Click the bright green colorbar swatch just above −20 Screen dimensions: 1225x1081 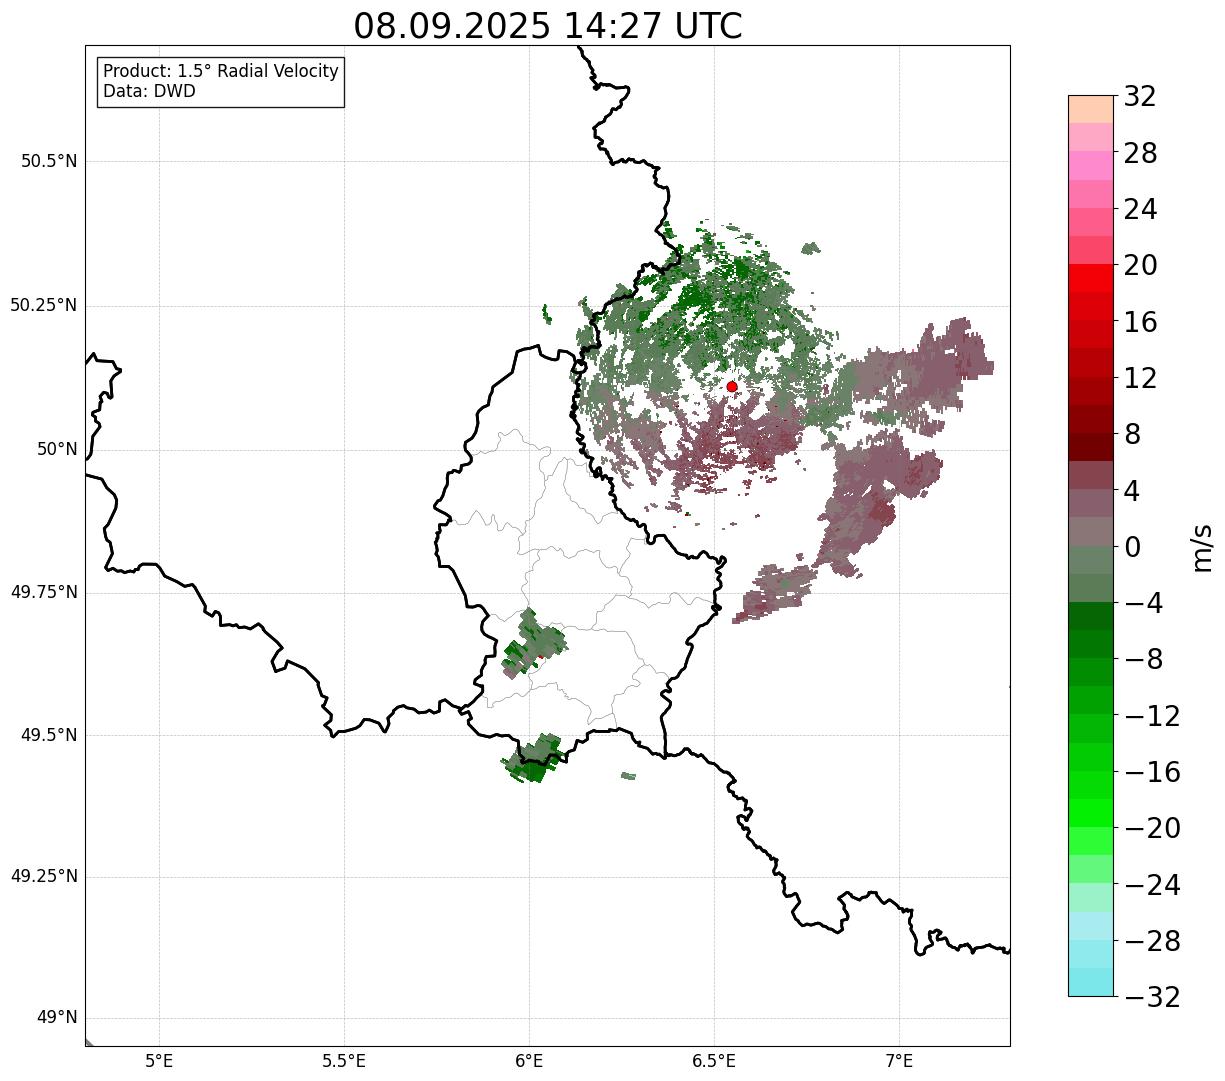[1091, 813]
